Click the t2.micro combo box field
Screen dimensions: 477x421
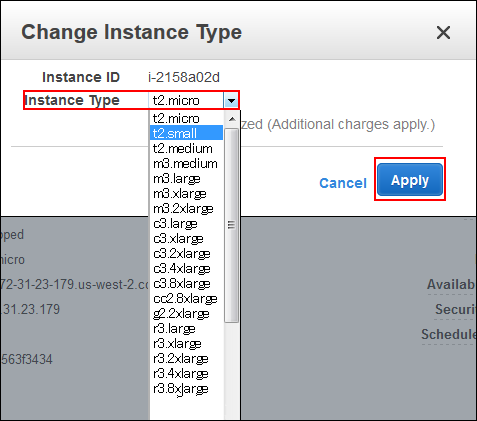point(193,100)
